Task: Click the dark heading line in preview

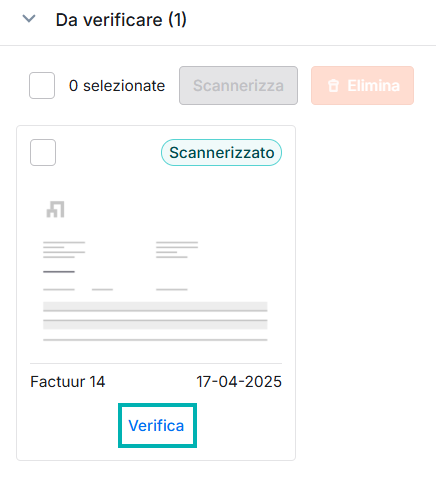Action: 59,272
